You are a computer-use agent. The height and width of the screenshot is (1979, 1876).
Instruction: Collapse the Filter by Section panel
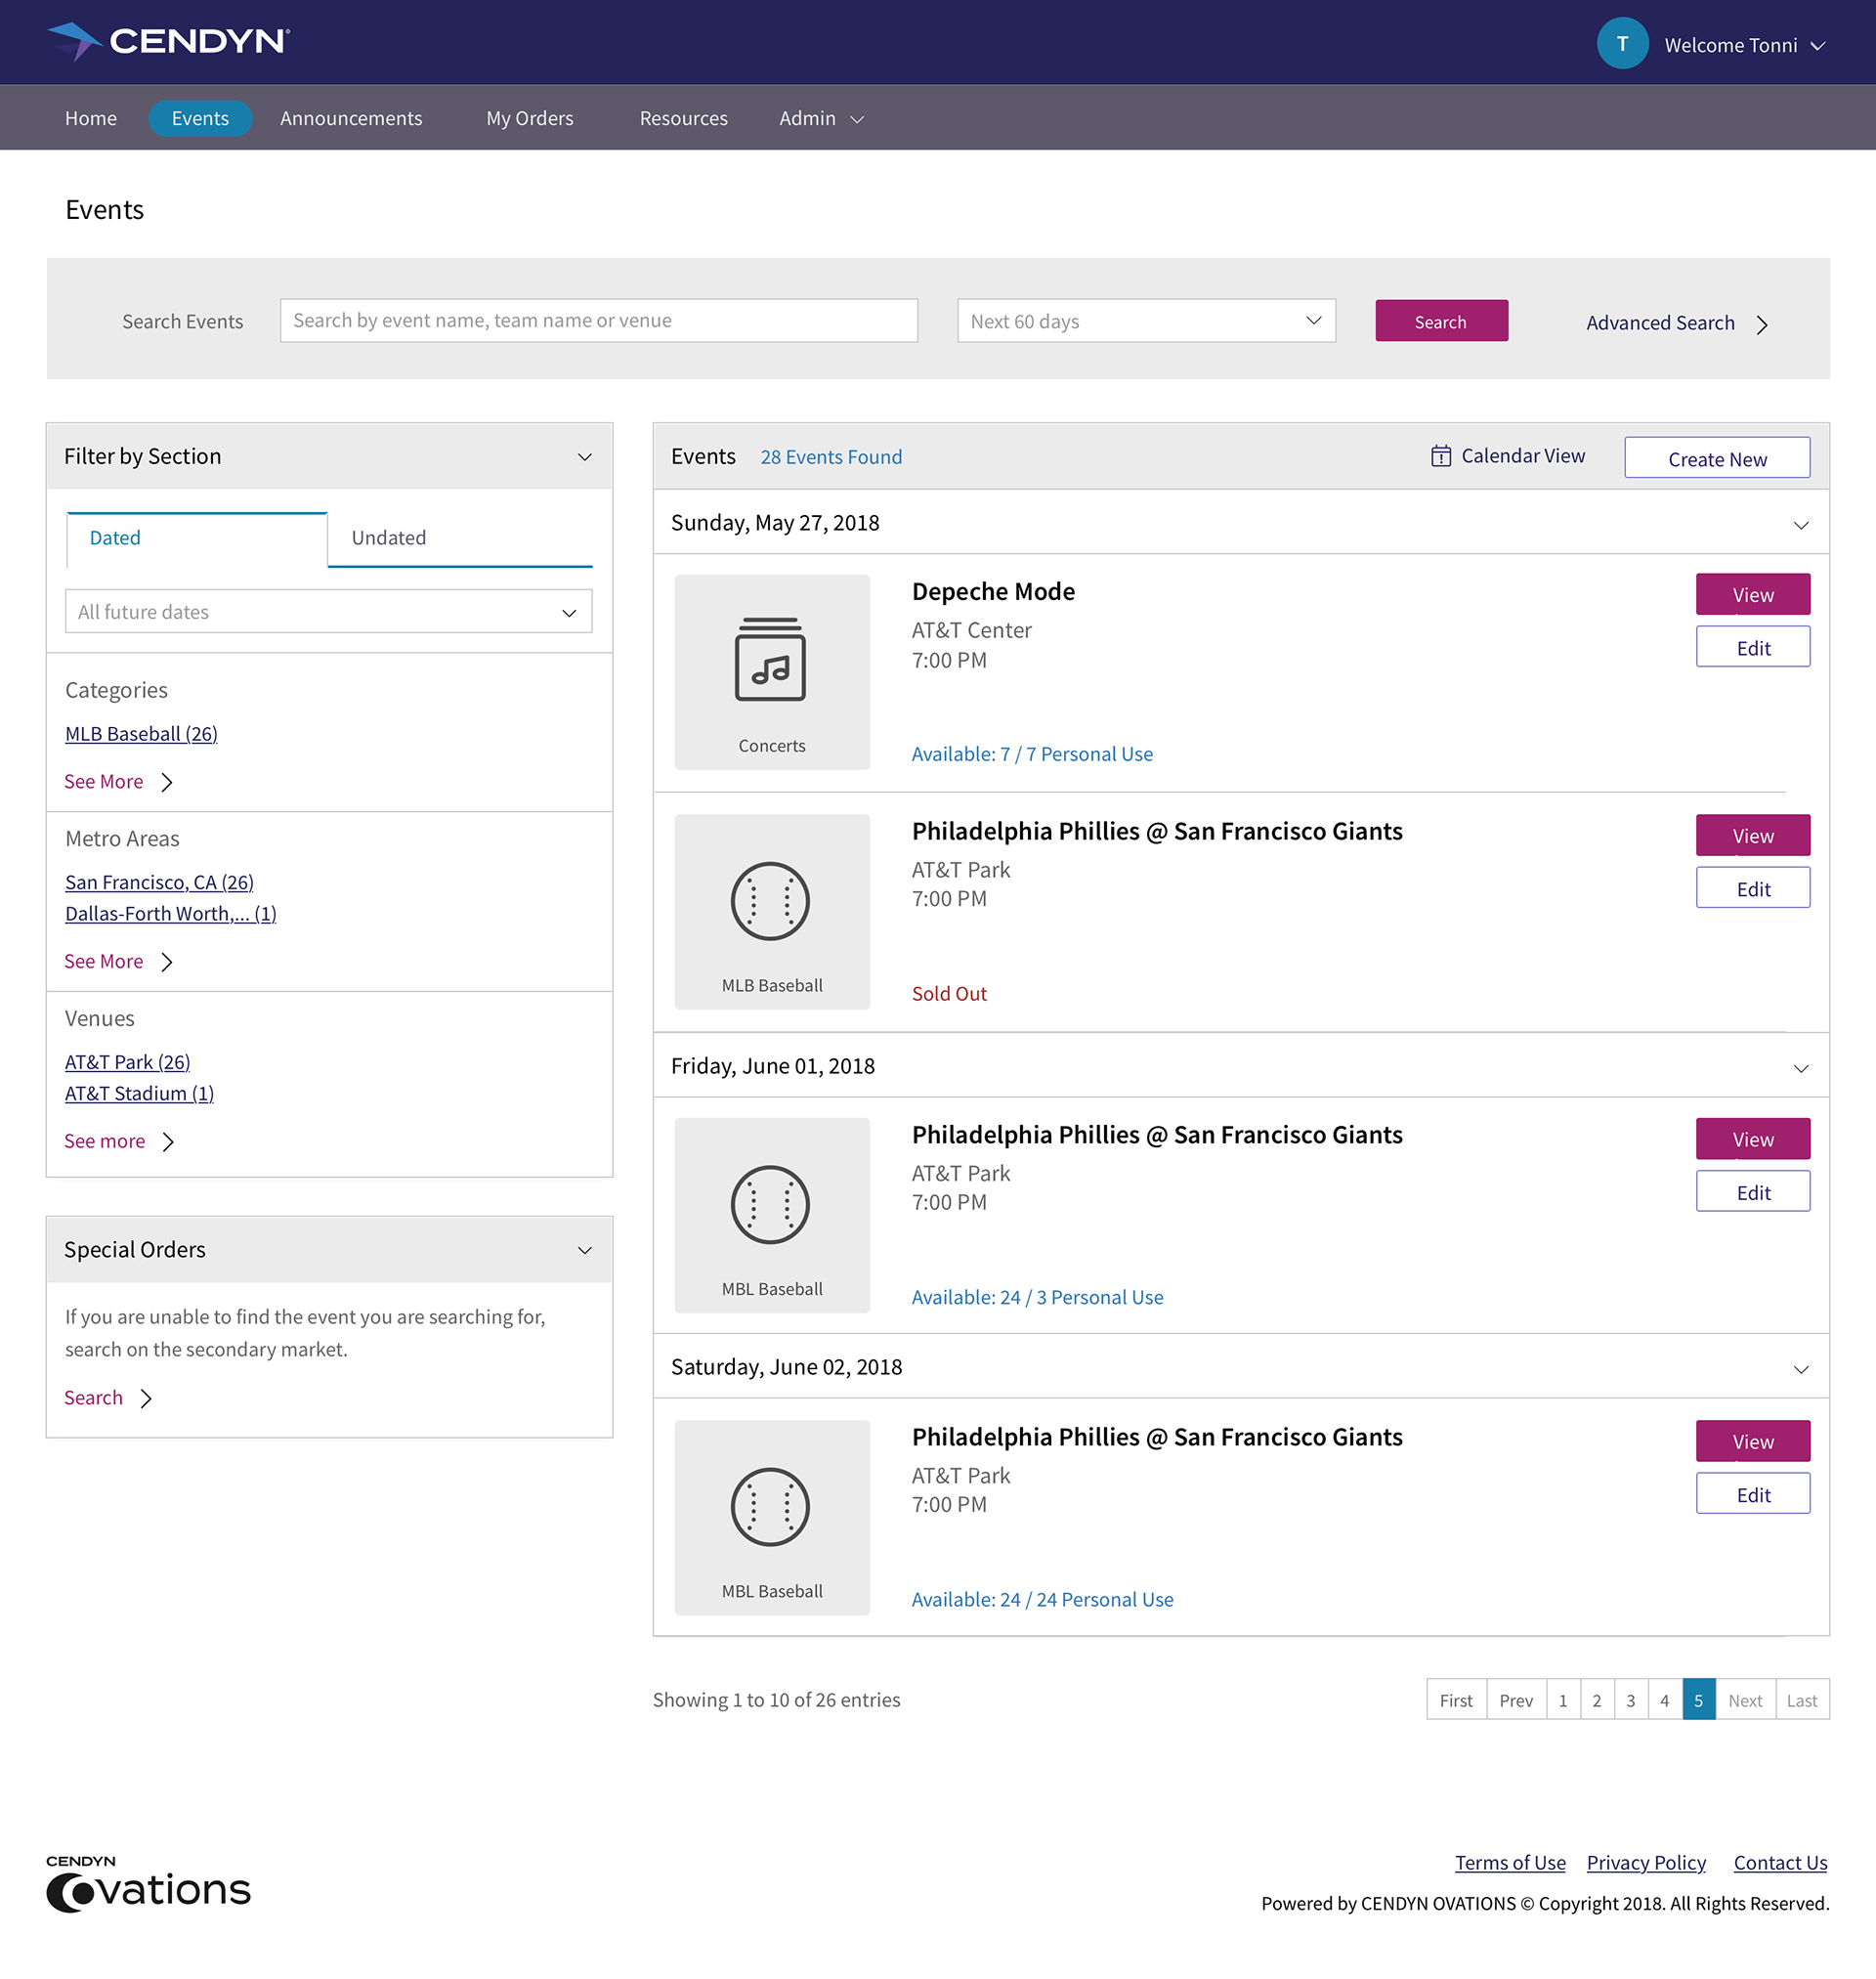585,457
